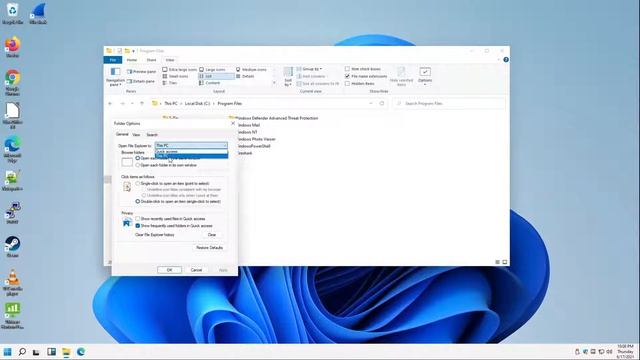Image resolution: width=640 pixels, height=360 pixels.
Task: Launch Microsoft Edge from the taskbar
Action: [x=81, y=352]
